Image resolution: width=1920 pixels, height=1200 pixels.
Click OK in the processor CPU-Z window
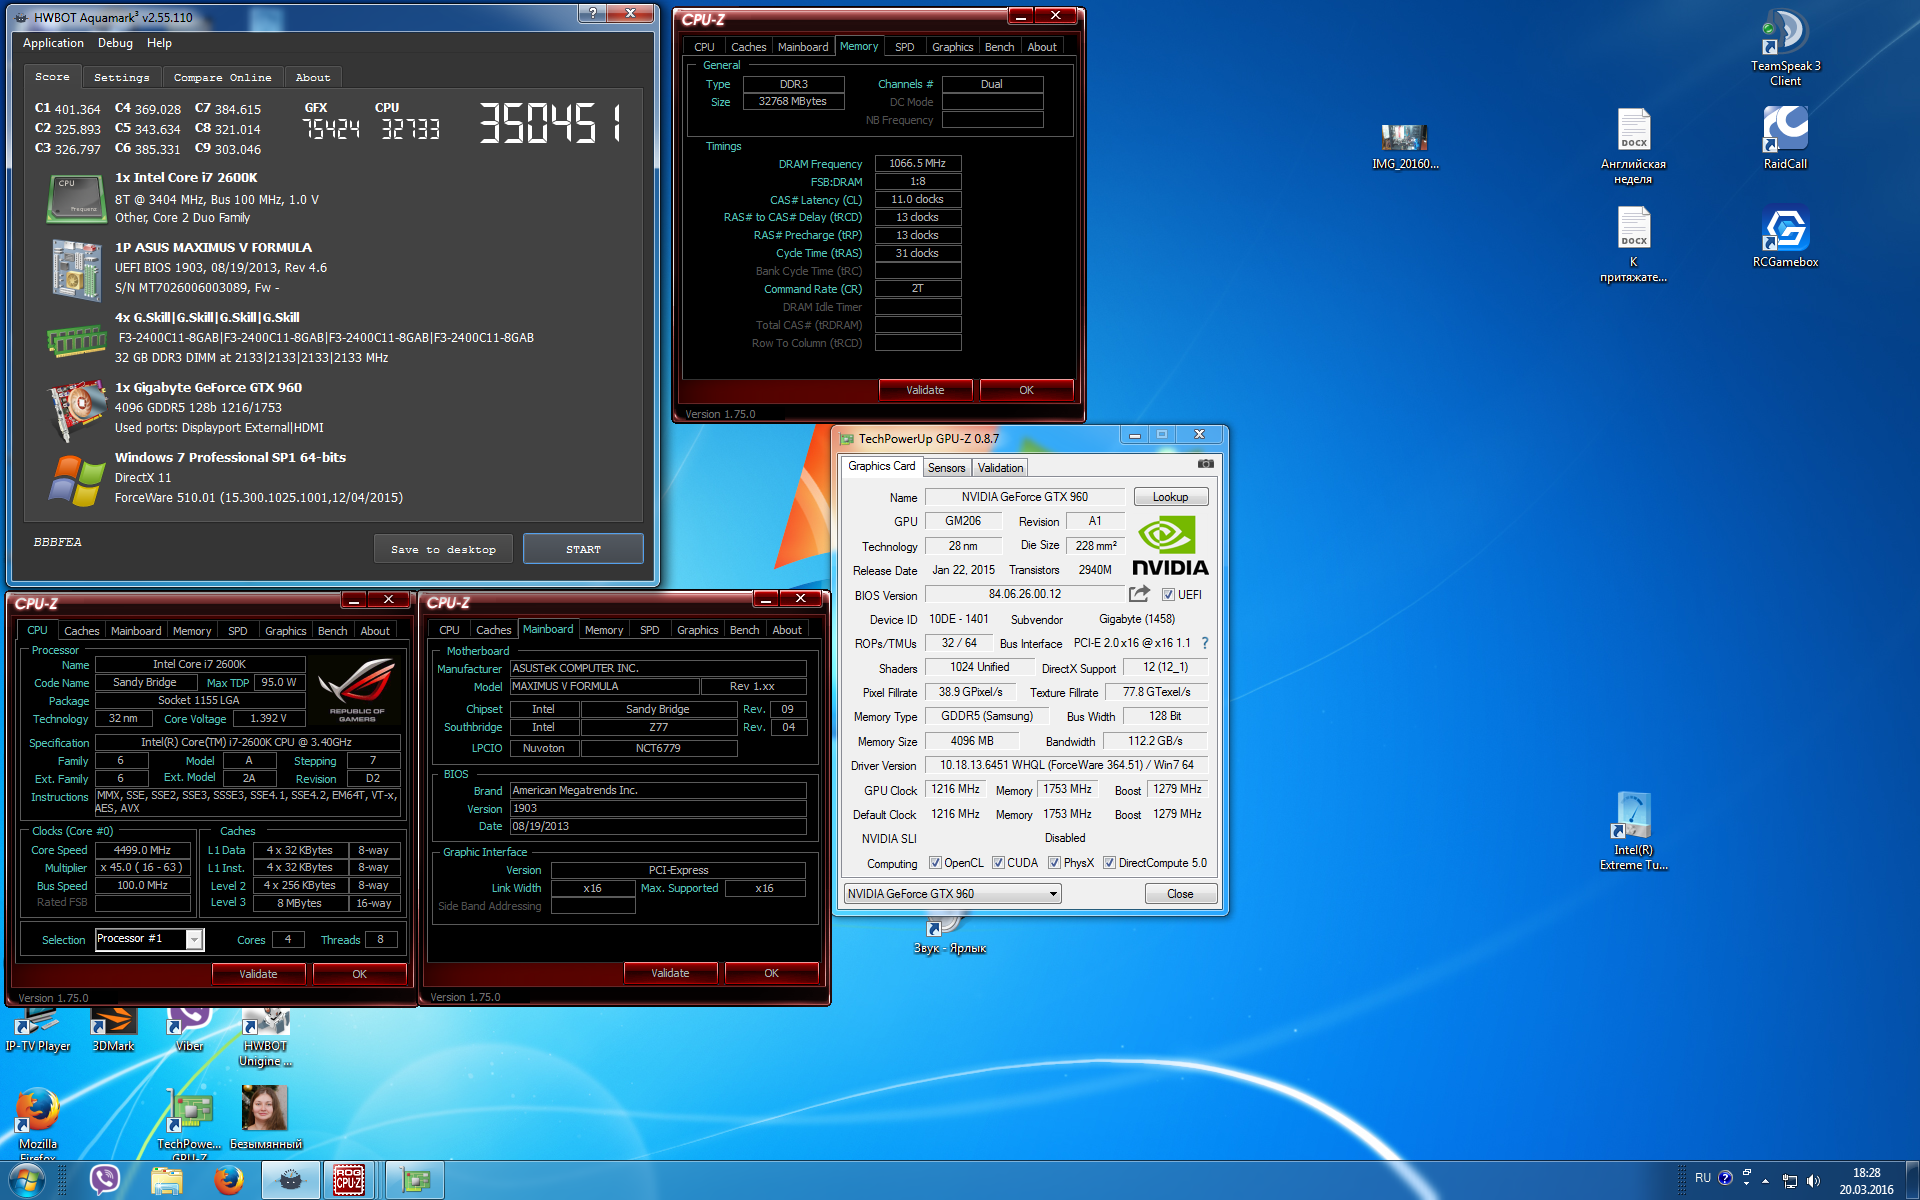(x=359, y=974)
